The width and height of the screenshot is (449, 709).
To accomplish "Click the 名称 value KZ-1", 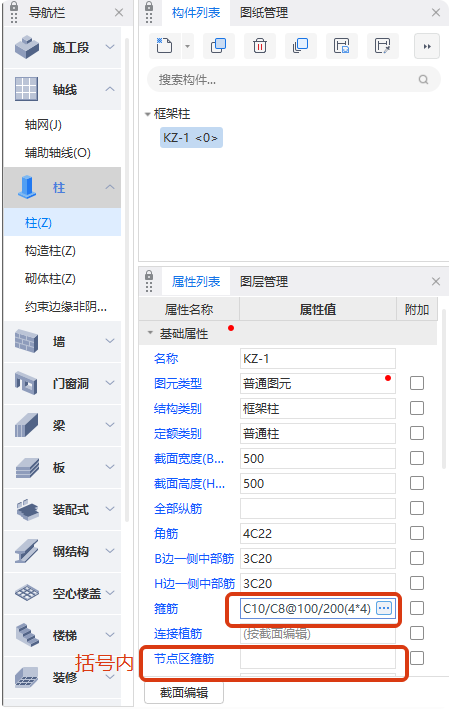I will tap(318, 359).
